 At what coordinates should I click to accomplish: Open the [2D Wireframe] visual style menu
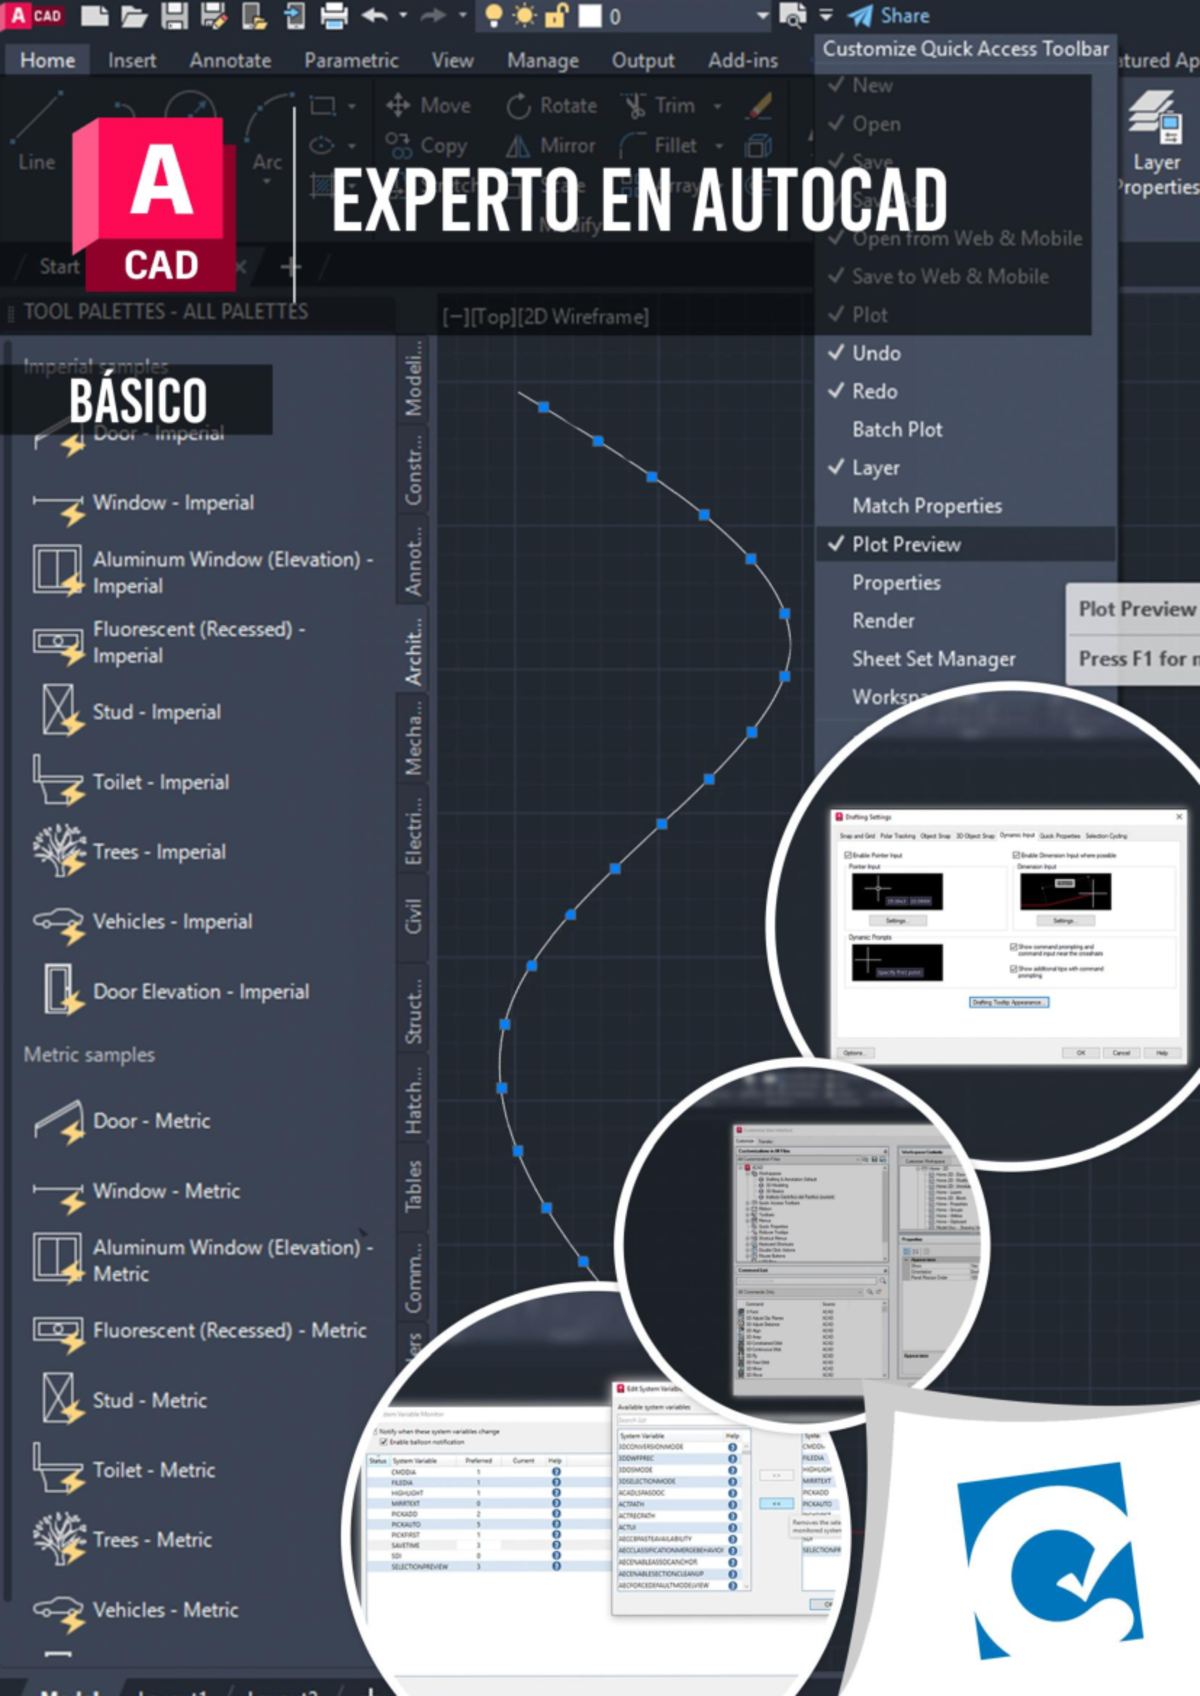coord(584,317)
